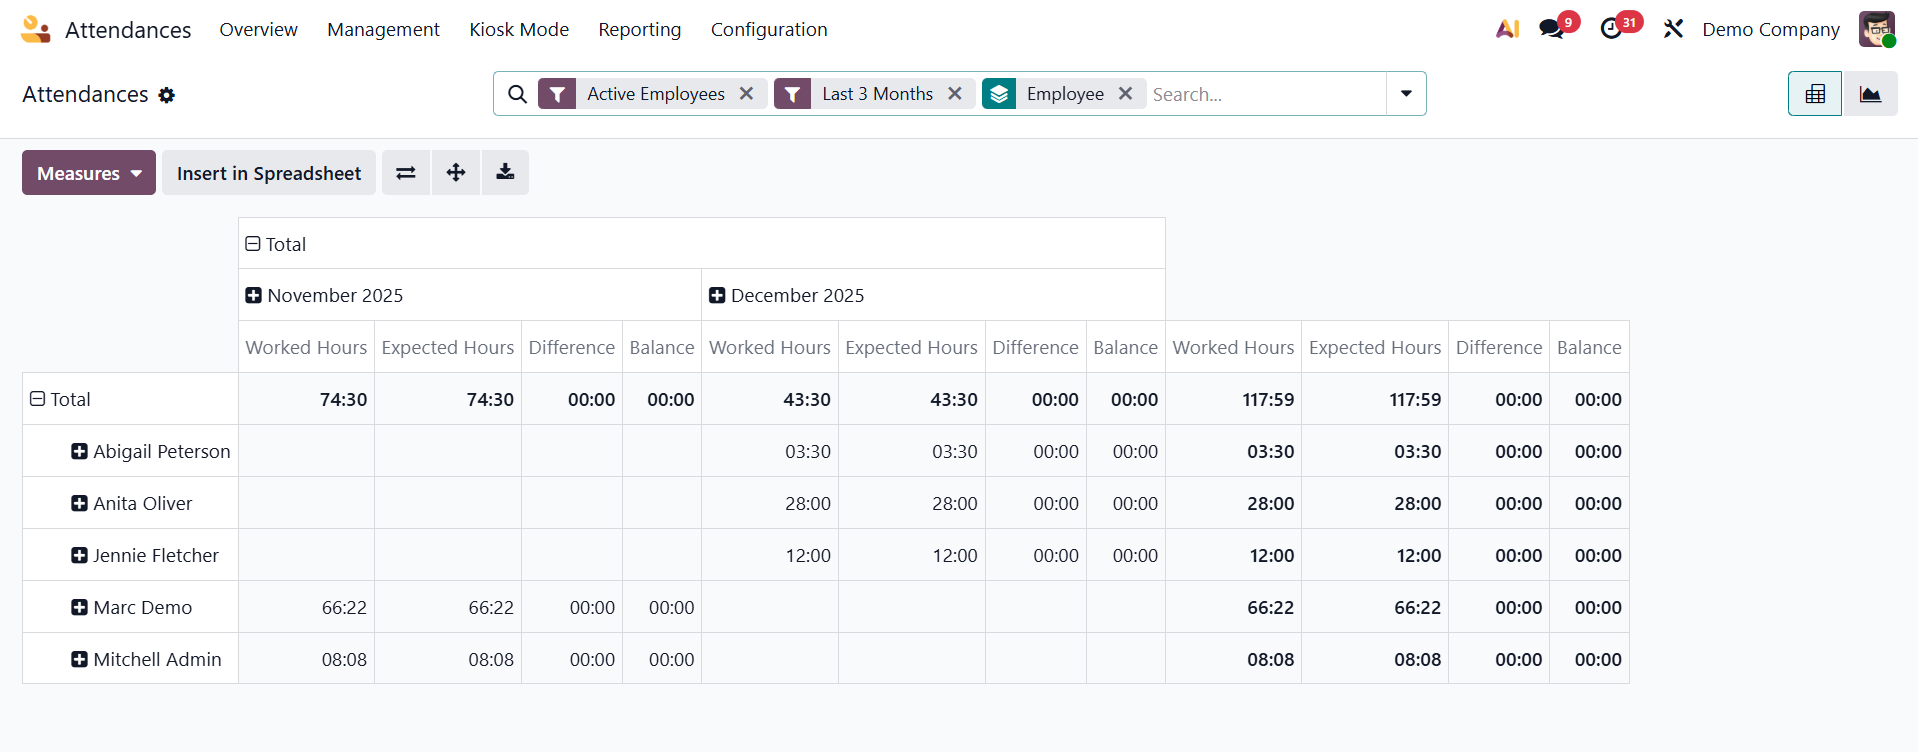Image resolution: width=1918 pixels, height=752 pixels.
Task: Open the search options dropdown arrow
Action: coord(1406,94)
